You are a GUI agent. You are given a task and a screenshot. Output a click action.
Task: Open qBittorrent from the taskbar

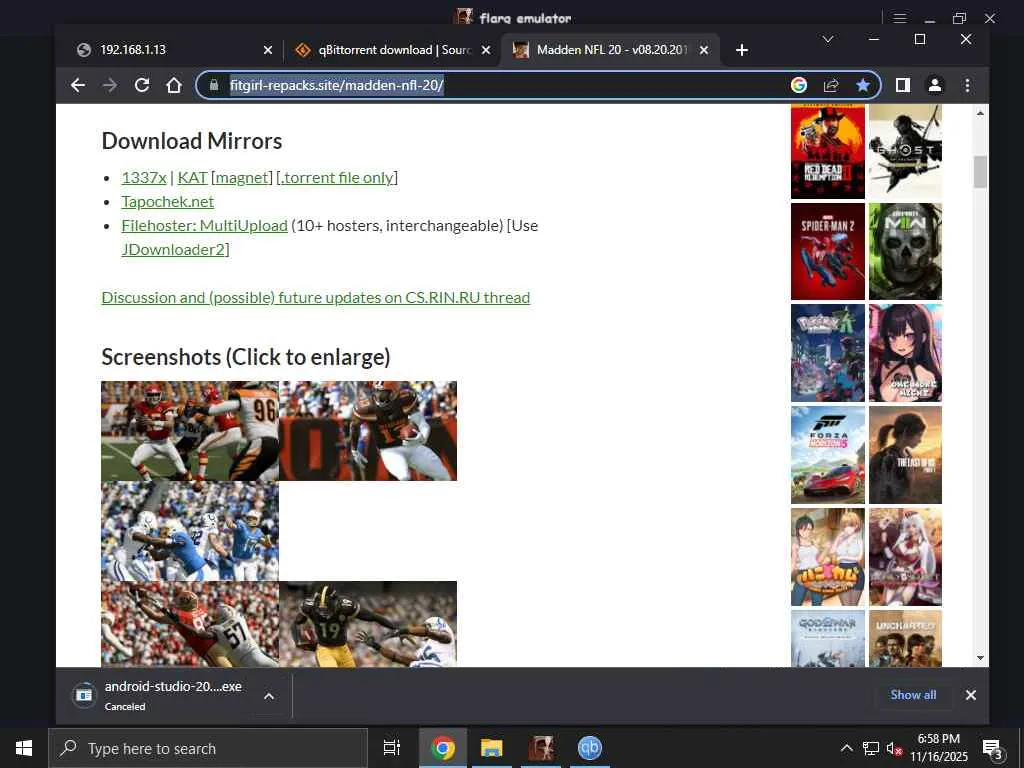[589, 748]
